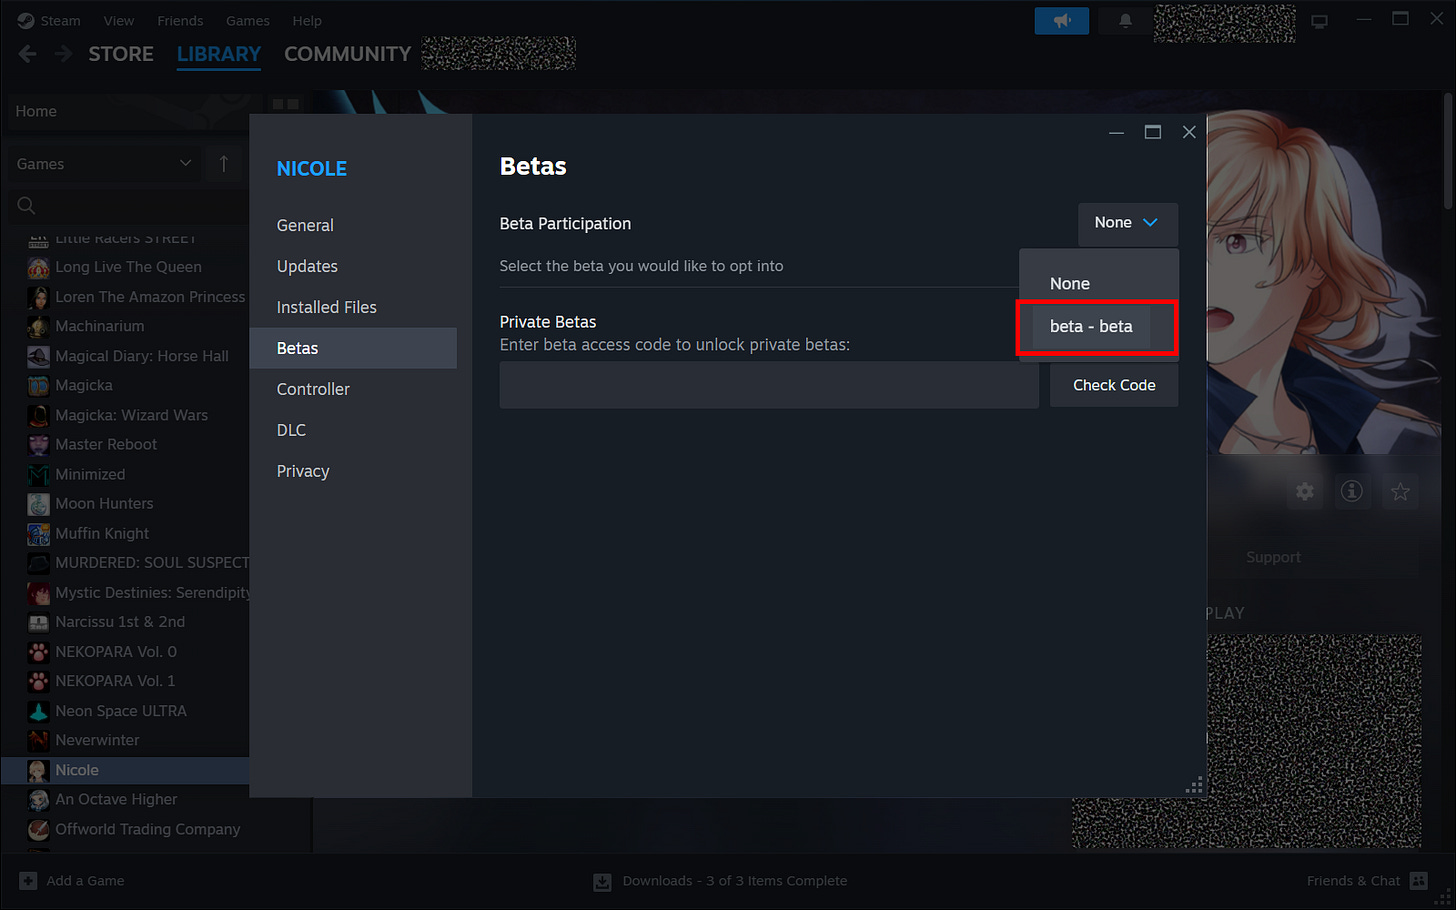The width and height of the screenshot is (1456, 910).
Task: Select Master Reboot in game list
Action: coord(106,445)
